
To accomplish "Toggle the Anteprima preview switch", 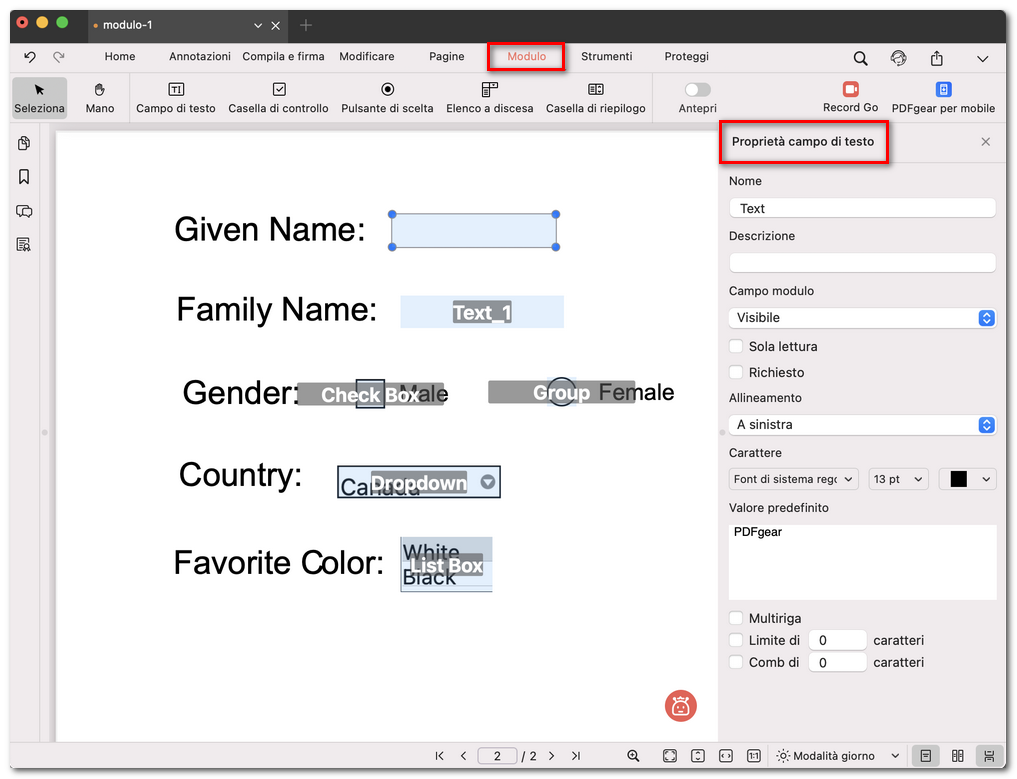I will coord(697,90).
